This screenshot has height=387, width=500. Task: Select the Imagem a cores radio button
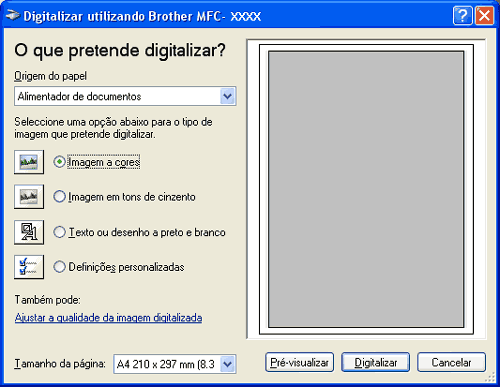[x=59, y=162]
